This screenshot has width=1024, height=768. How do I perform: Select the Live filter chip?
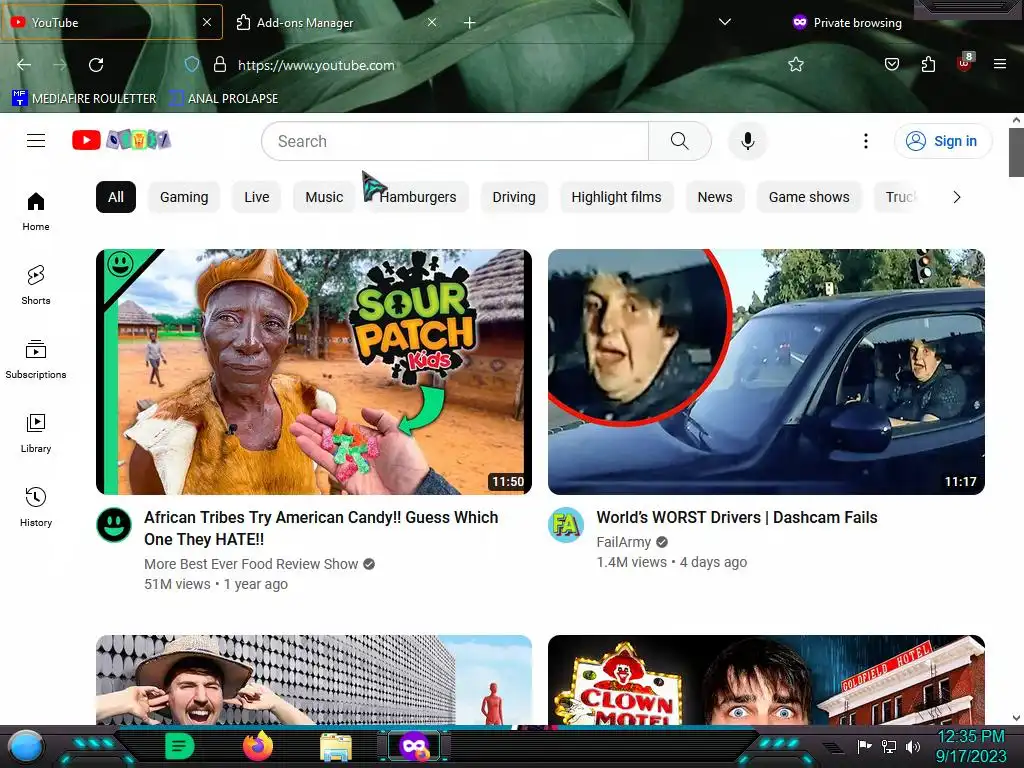click(257, 197)
